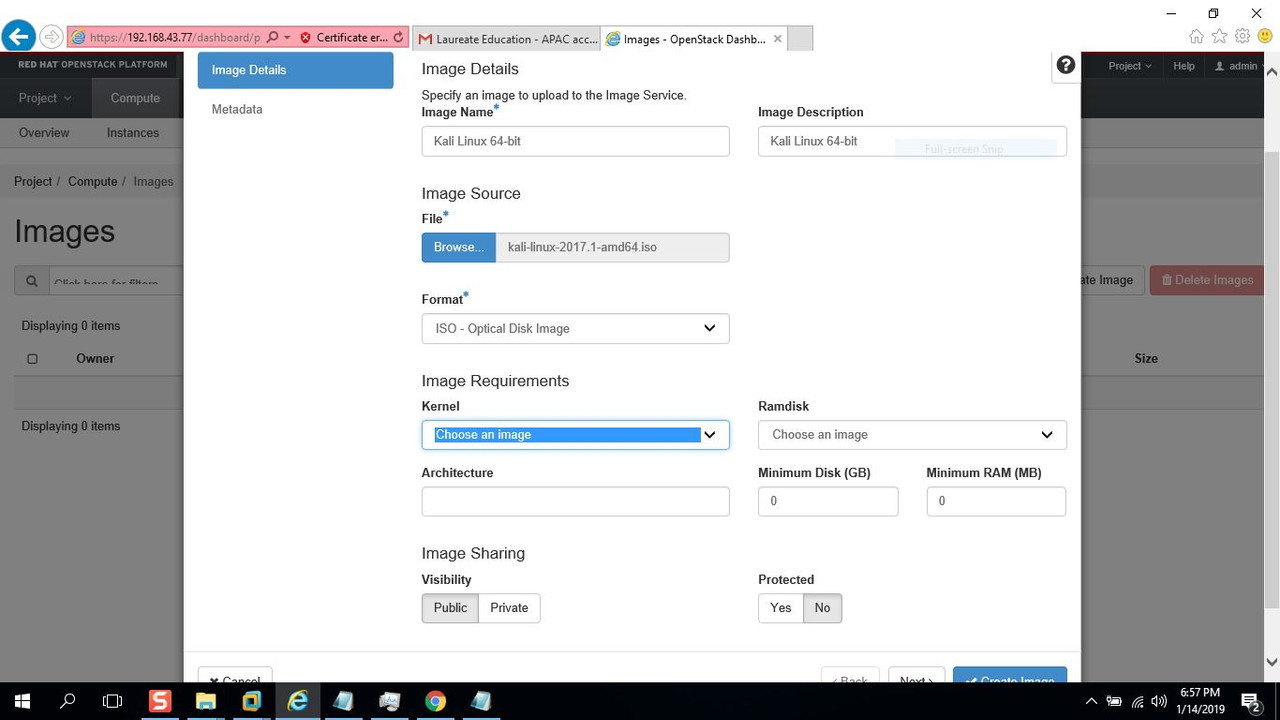
Task: Open the Favorites star icon
Action: pos(1219,36)
